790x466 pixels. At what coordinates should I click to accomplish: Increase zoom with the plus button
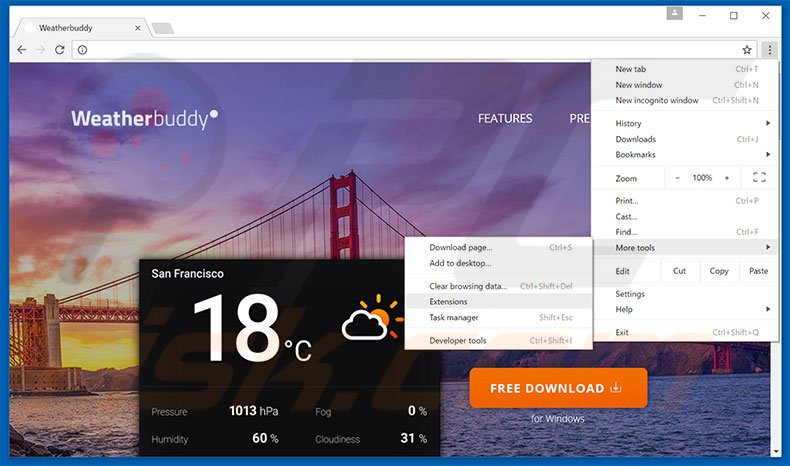click(727, 178)
